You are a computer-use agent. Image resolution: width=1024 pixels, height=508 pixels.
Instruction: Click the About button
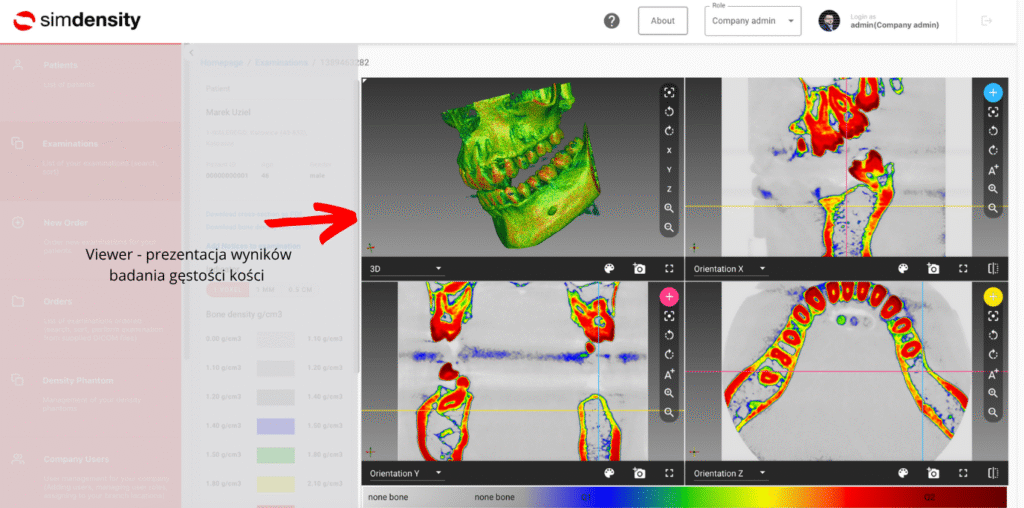662,21
